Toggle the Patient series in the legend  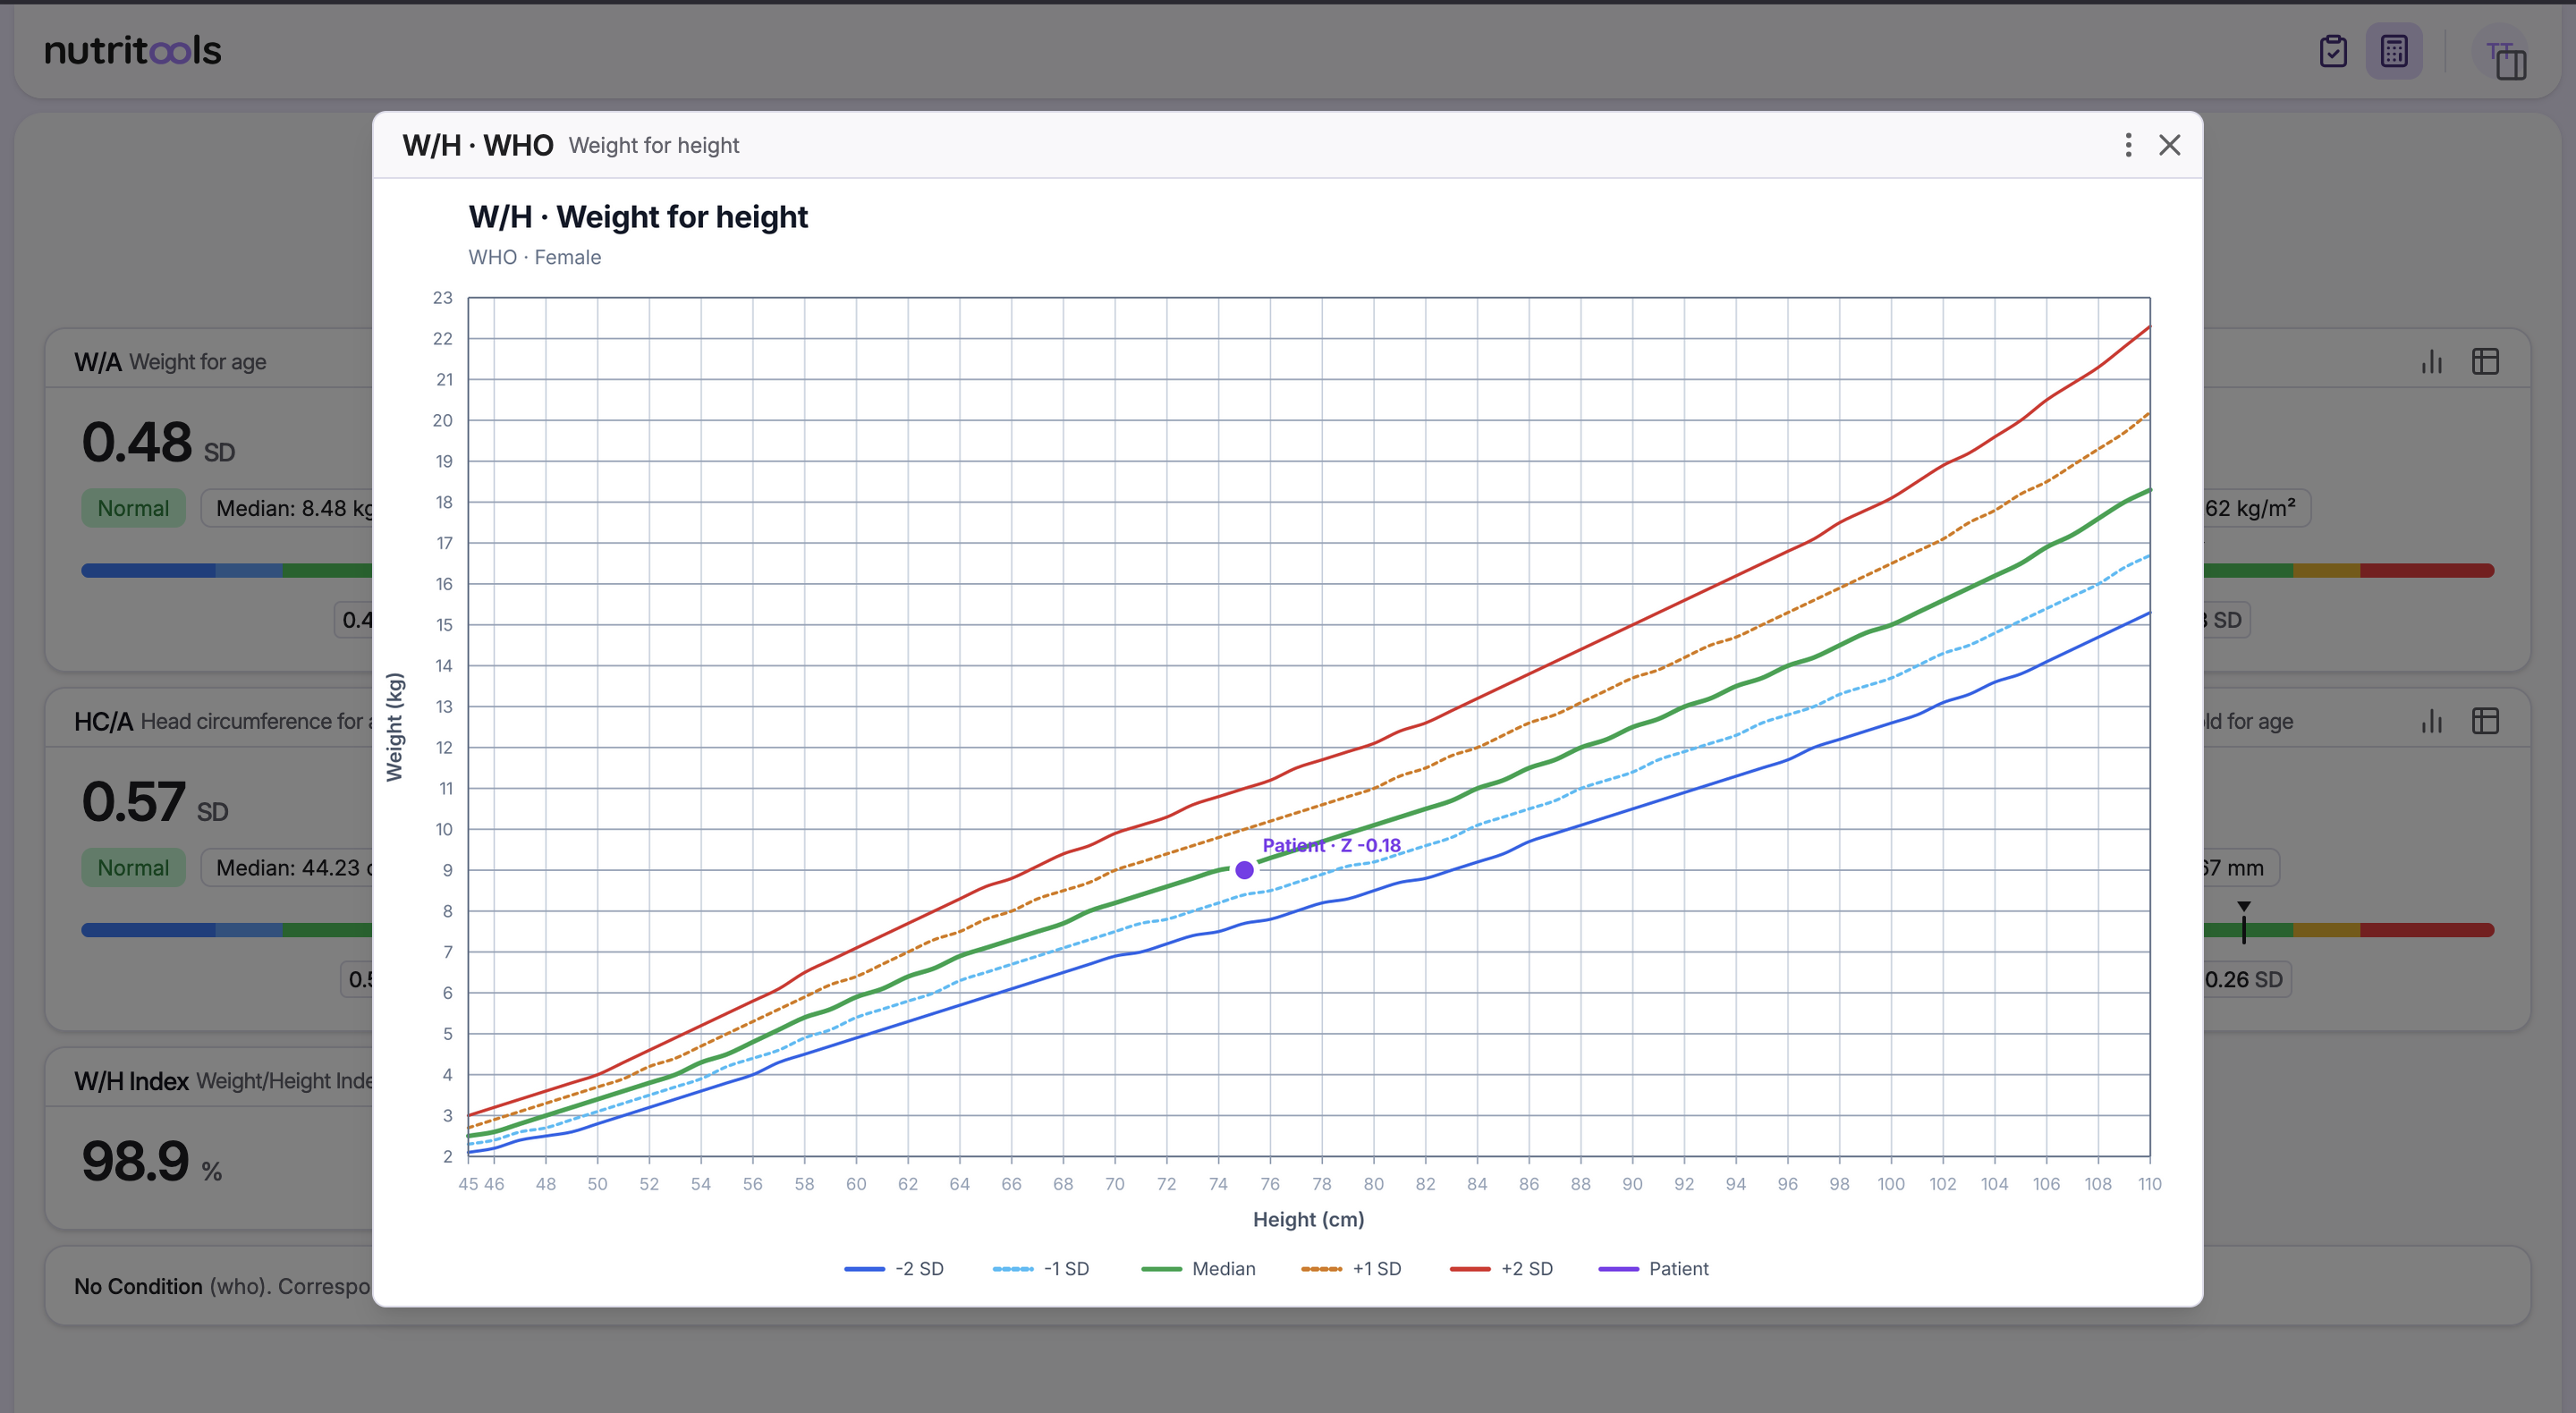[x=1654, y=1269]
